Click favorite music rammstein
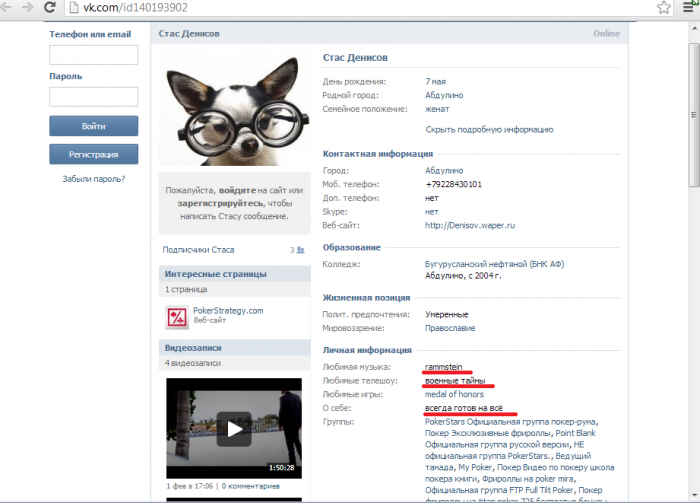This screenshot has width=700, height=503. tap(443, 367)
